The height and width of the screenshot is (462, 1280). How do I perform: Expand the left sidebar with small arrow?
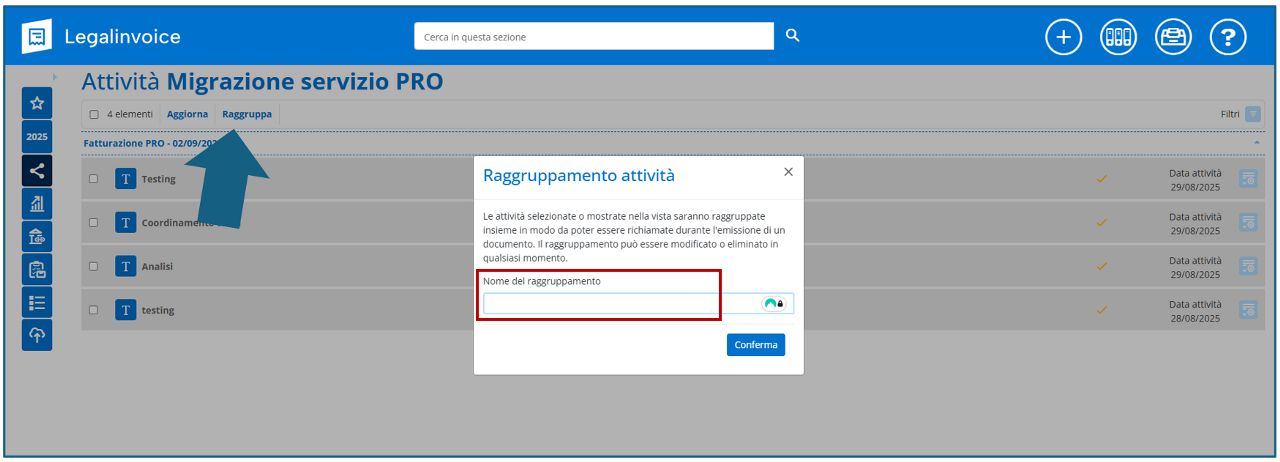click(54, 77)
